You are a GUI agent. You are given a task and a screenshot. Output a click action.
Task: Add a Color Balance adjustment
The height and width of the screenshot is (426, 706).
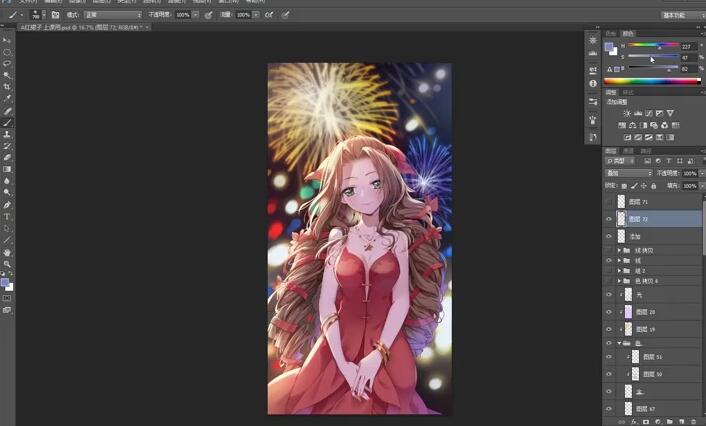(633, 125)
